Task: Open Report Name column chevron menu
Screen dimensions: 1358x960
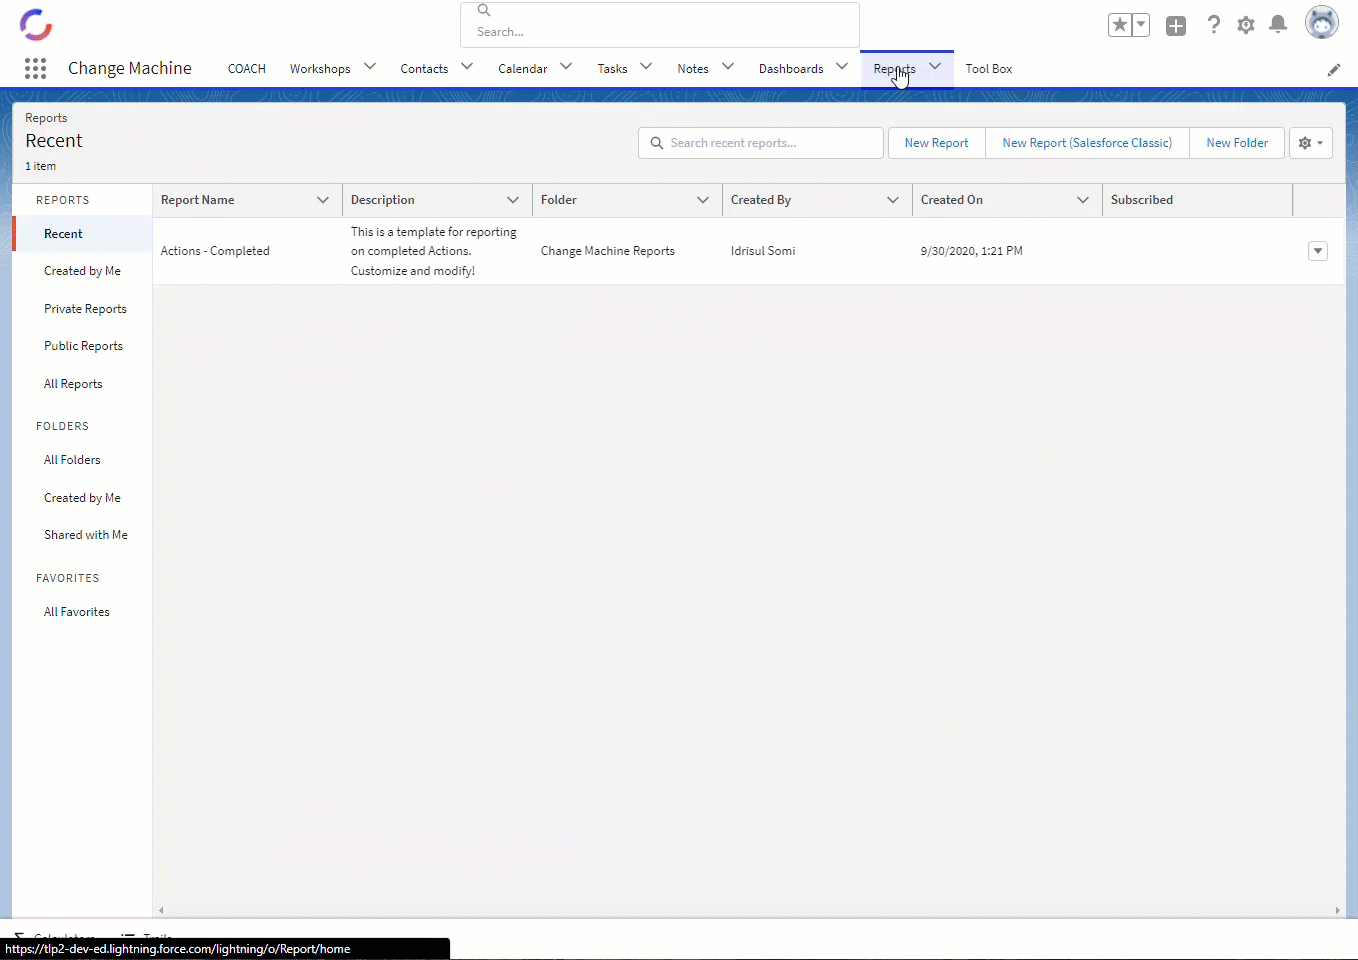Action: click(x=323, y=200)
